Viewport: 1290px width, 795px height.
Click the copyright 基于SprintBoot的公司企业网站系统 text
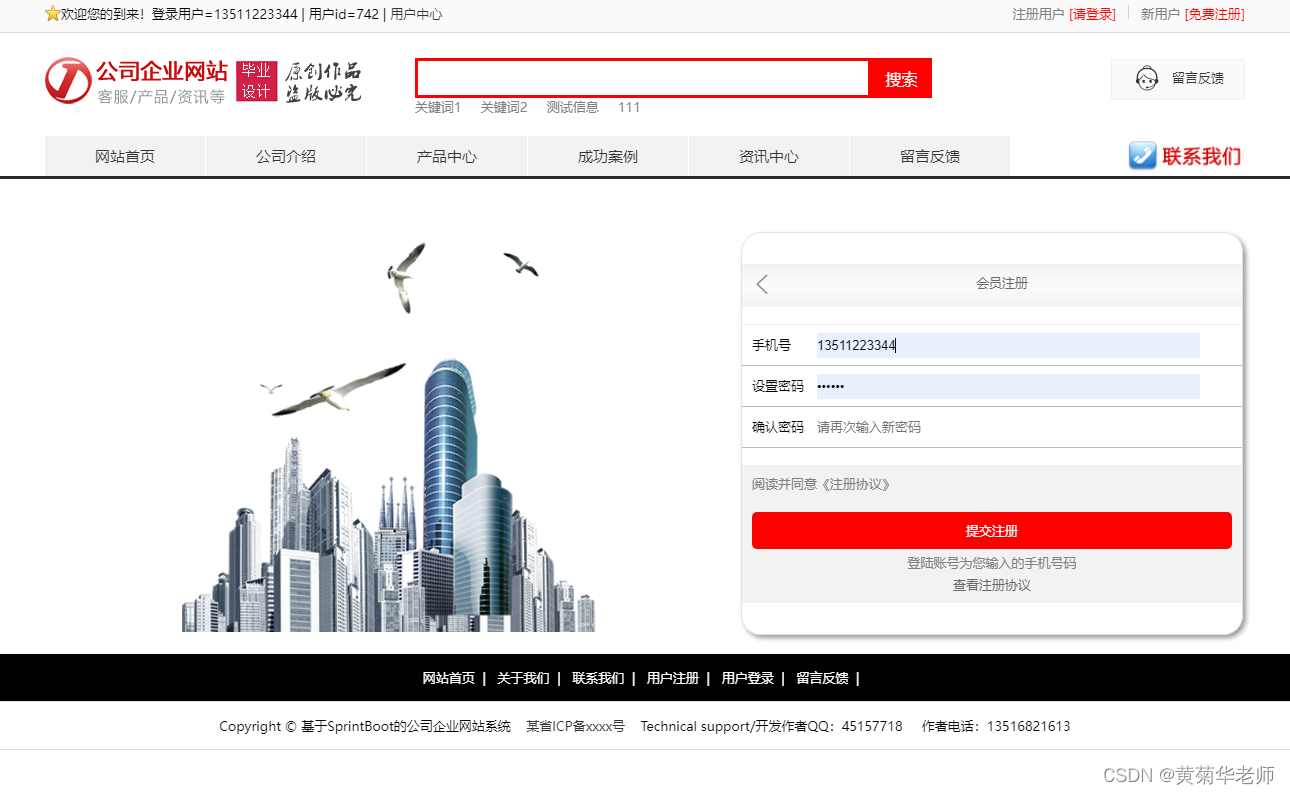406,726
